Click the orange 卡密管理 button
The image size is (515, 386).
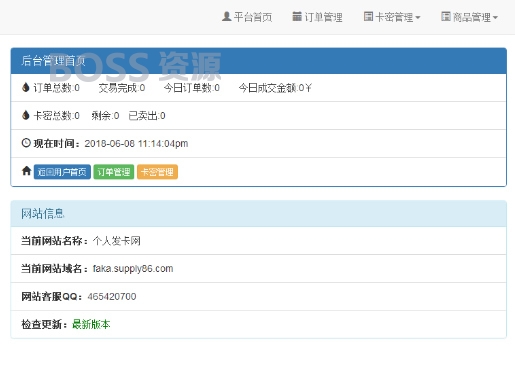pyautogui.click(x=157, y=172)
